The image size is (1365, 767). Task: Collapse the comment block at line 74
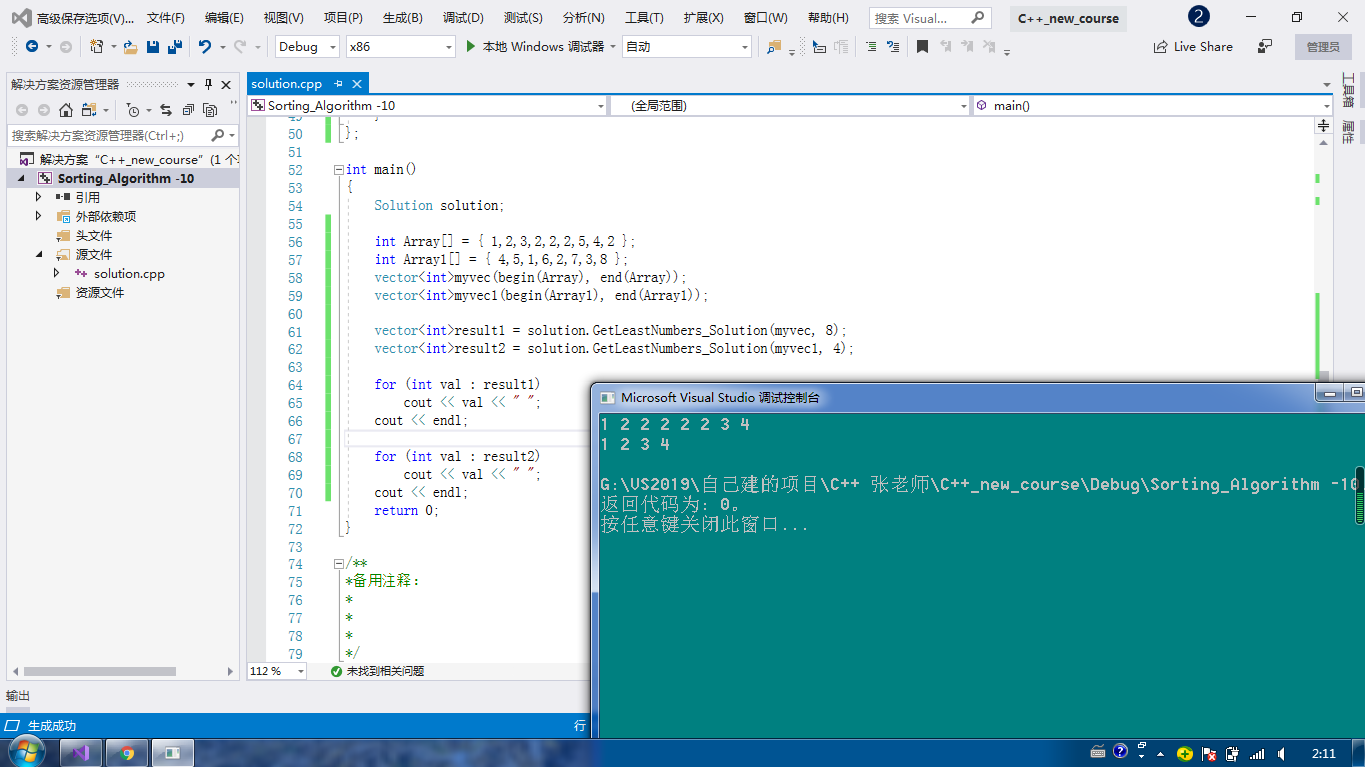tap(338, 564)
